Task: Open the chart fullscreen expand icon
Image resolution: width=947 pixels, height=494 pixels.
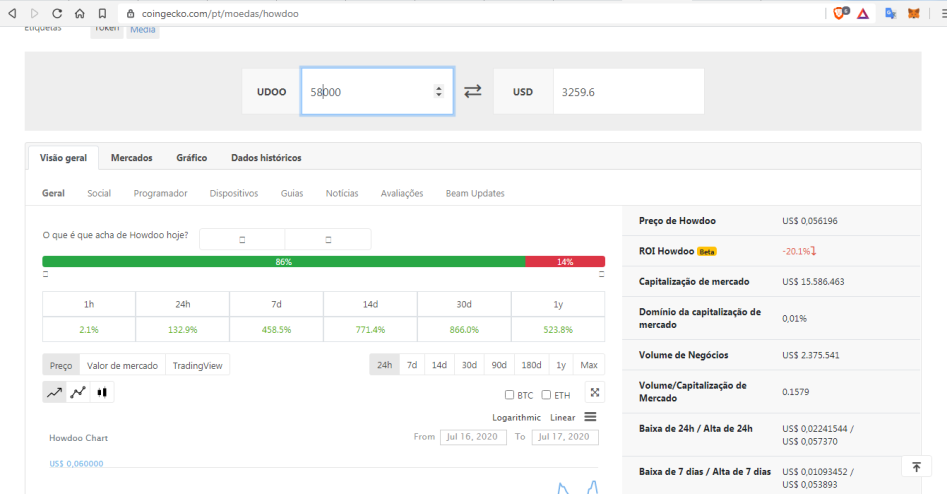Action: coord(595,393)
